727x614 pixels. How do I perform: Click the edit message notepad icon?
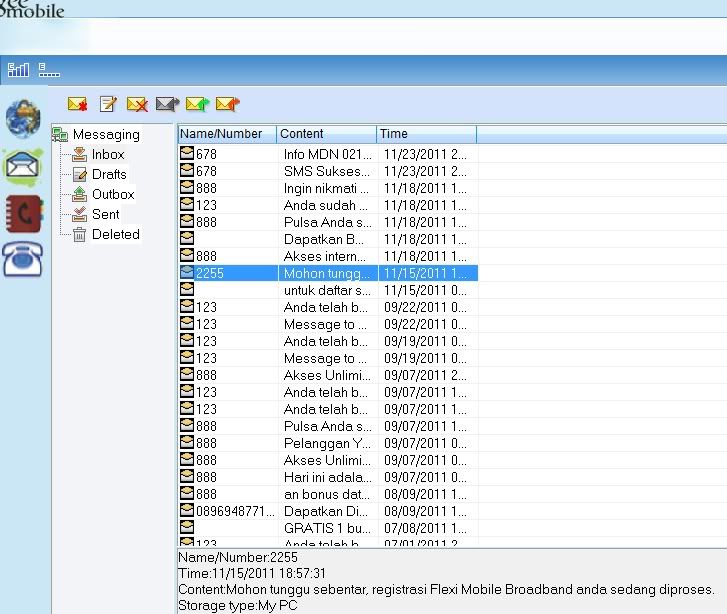point(108,104)
